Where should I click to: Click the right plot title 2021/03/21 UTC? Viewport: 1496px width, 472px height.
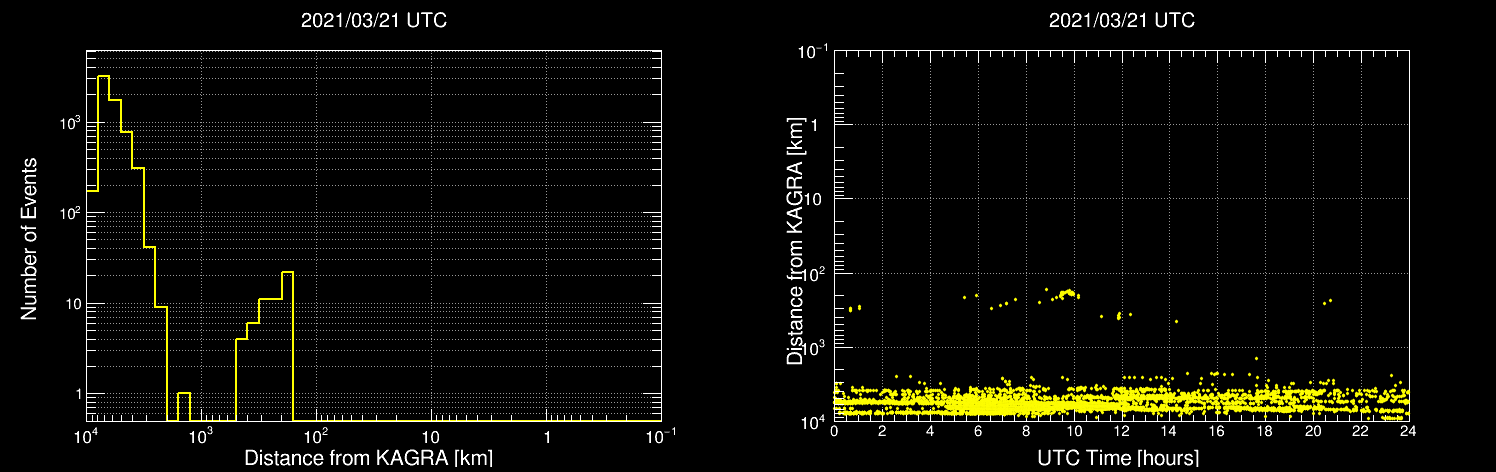pyautogui.click(x=1121, y=21)
